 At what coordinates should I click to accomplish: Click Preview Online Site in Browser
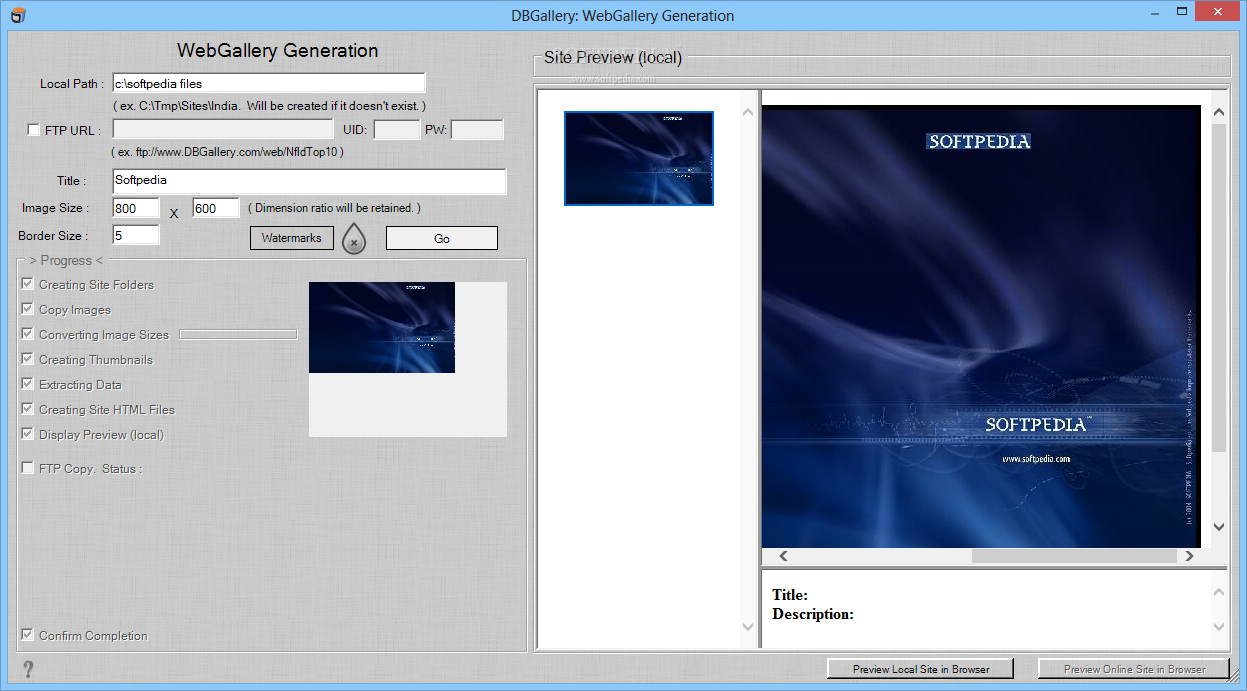pyautogui.click(x=1134, y=669)
